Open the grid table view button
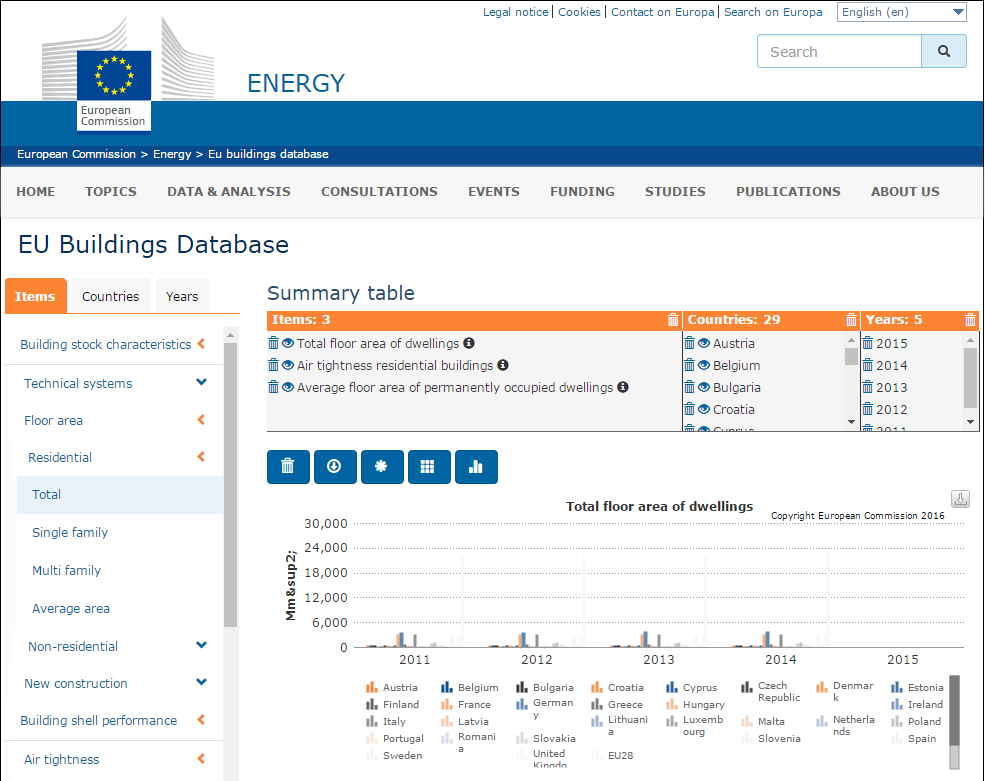The height and width of the screenshot is (781, 985). (x=428, y=467)
